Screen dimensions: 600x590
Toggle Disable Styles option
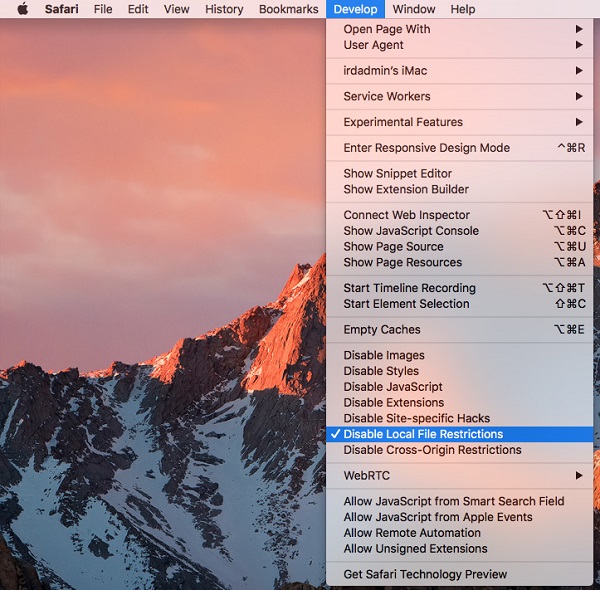pos(460,371)
